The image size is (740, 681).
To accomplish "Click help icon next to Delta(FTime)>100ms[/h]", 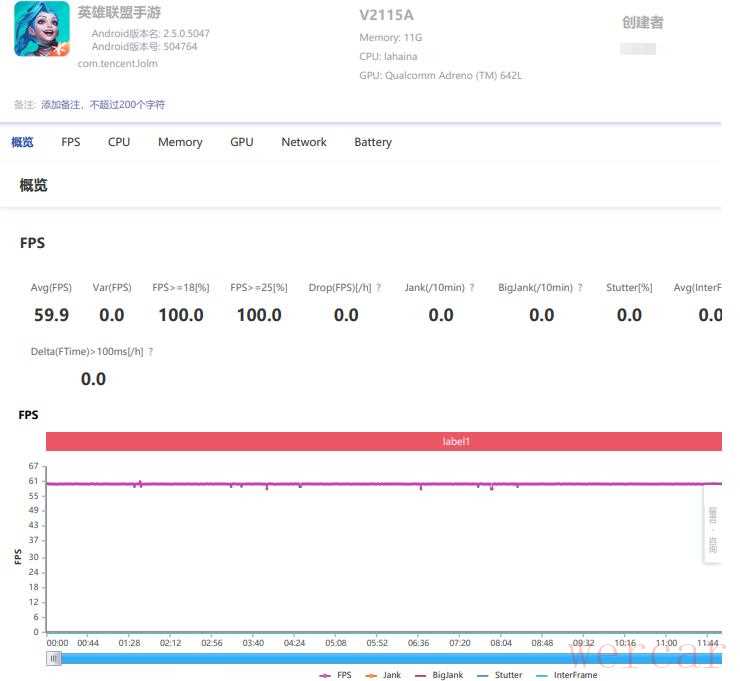I will click(x=151, y=352).
